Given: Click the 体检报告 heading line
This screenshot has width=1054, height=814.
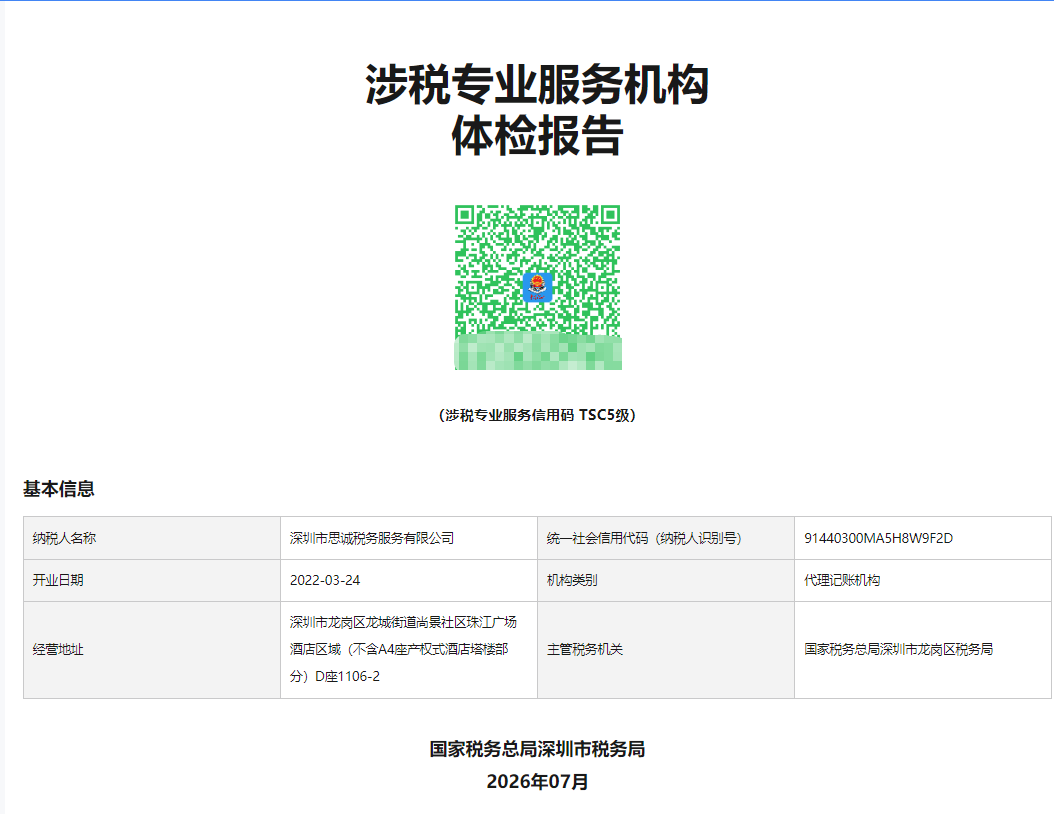Looking at the screenshot, I should pos(537,135).
